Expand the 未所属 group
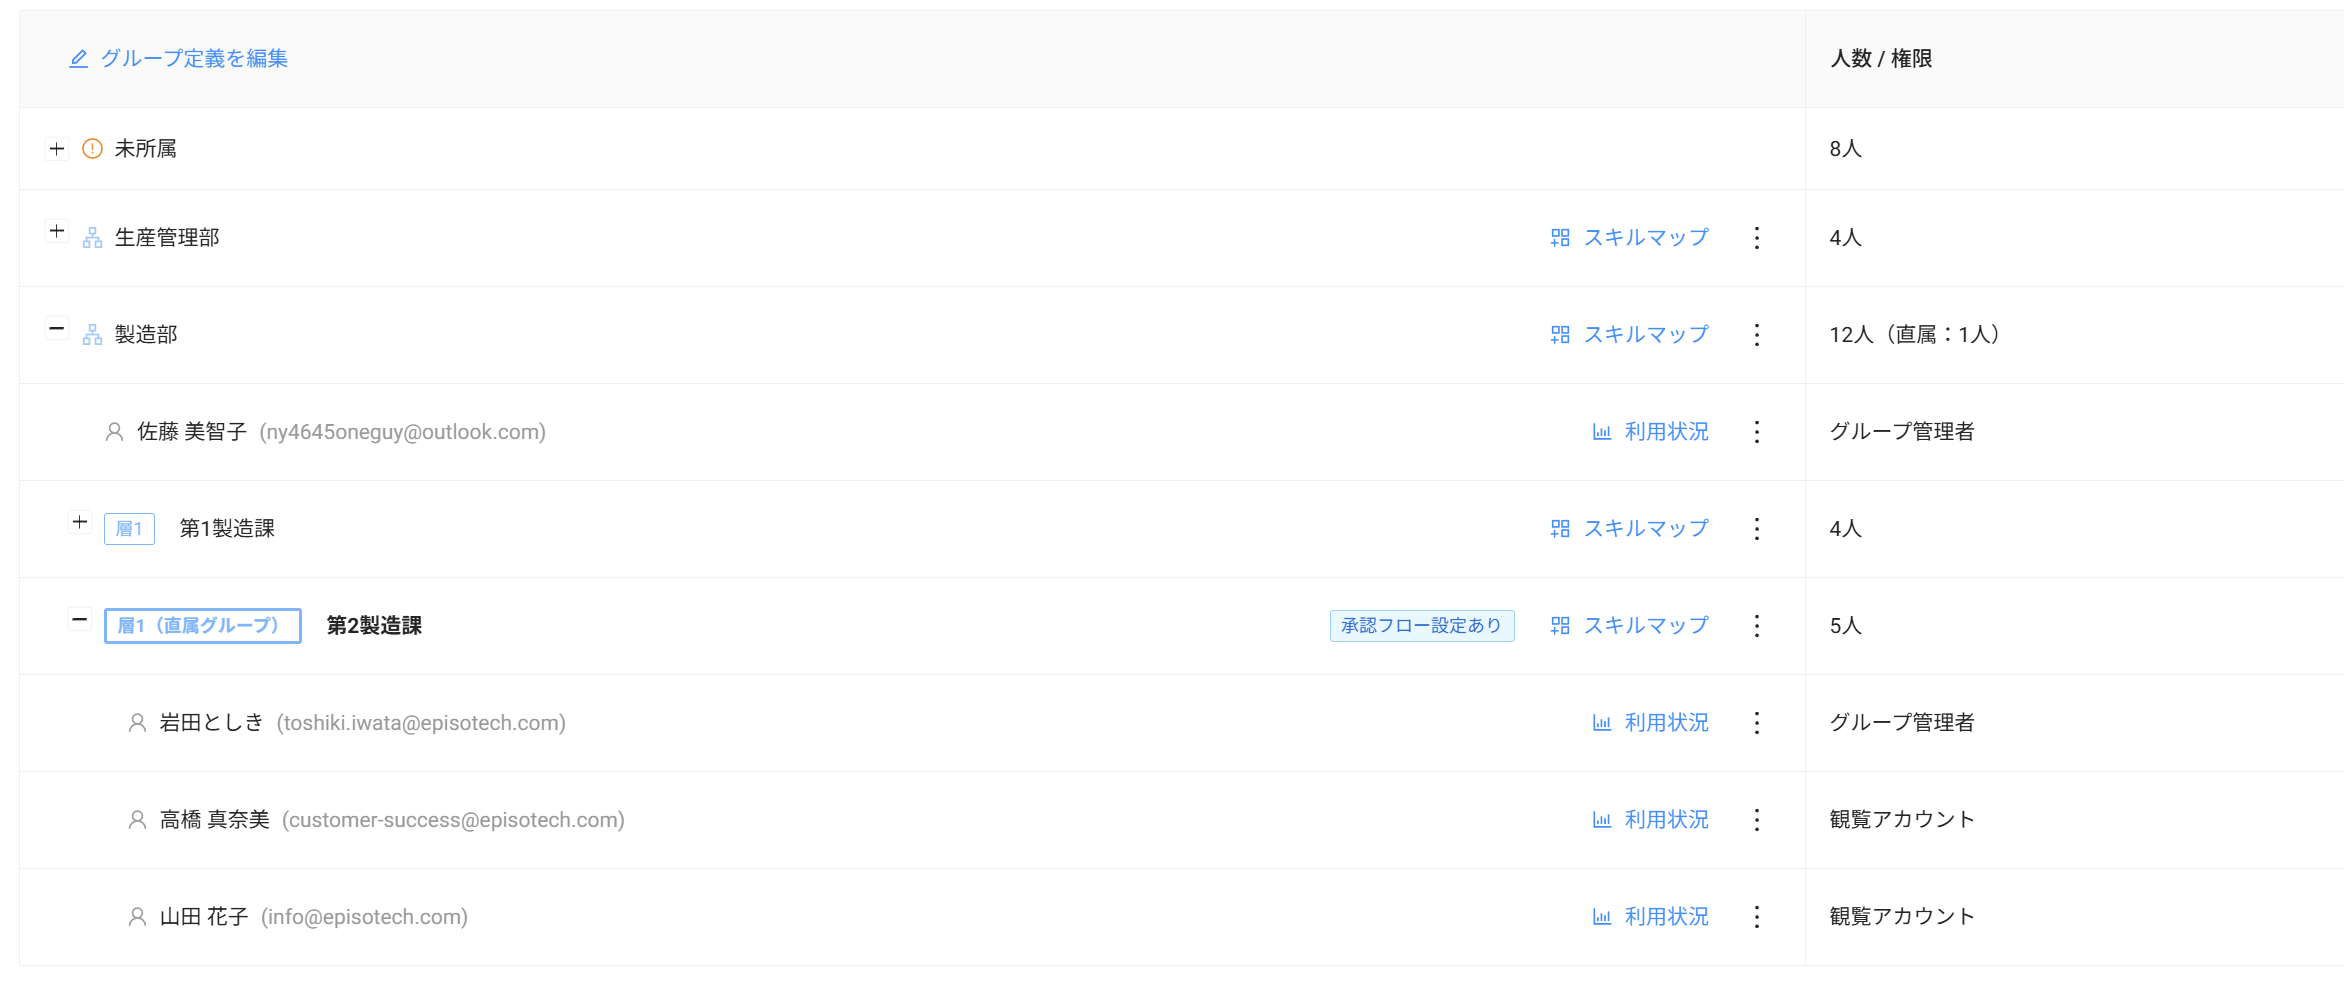This screenshot has width=2344, height=981. coord(57,149)
